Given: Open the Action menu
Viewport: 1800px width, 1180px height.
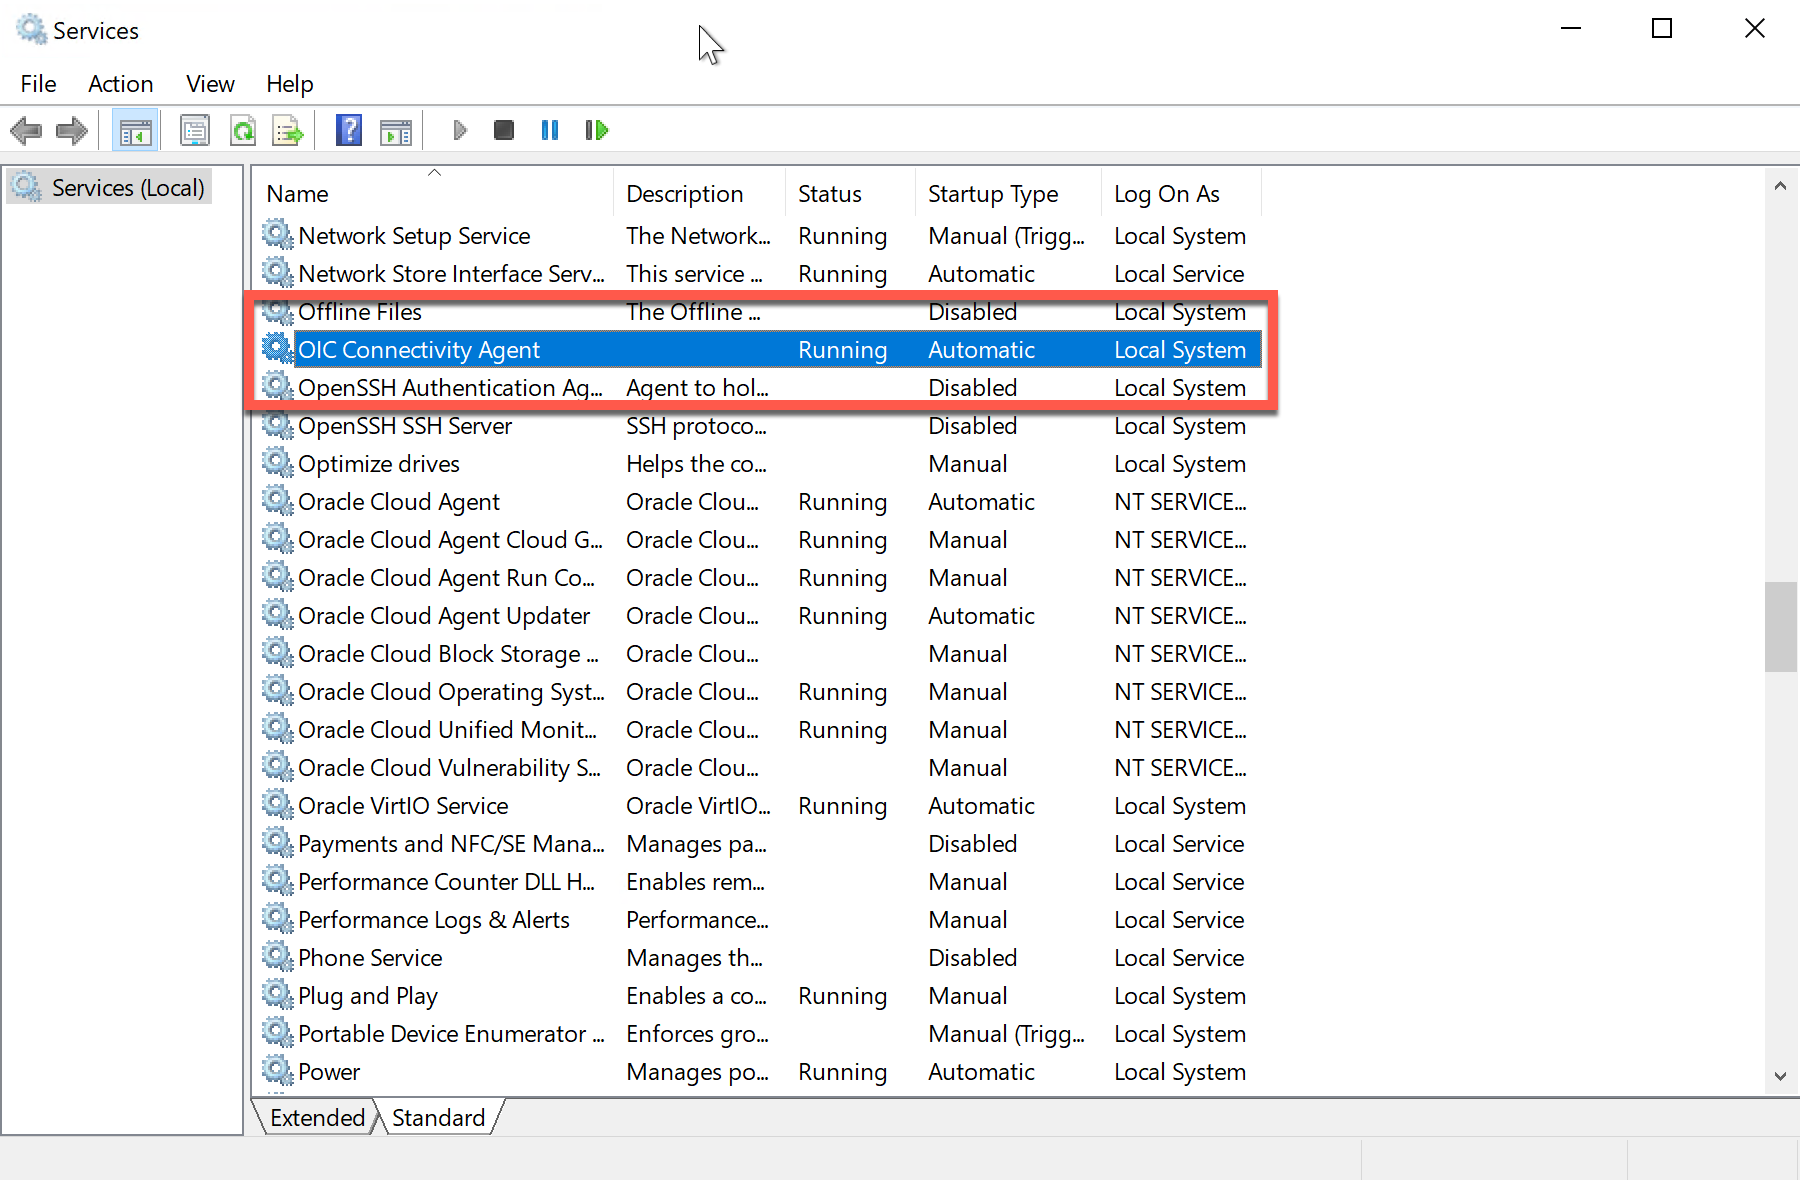Looking at the screenshot, I should tap(120, 84).
